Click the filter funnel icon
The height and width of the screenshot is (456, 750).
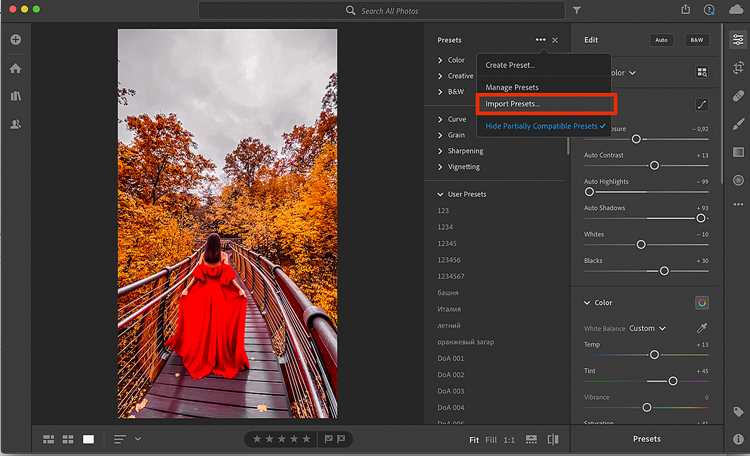(577, 10)
